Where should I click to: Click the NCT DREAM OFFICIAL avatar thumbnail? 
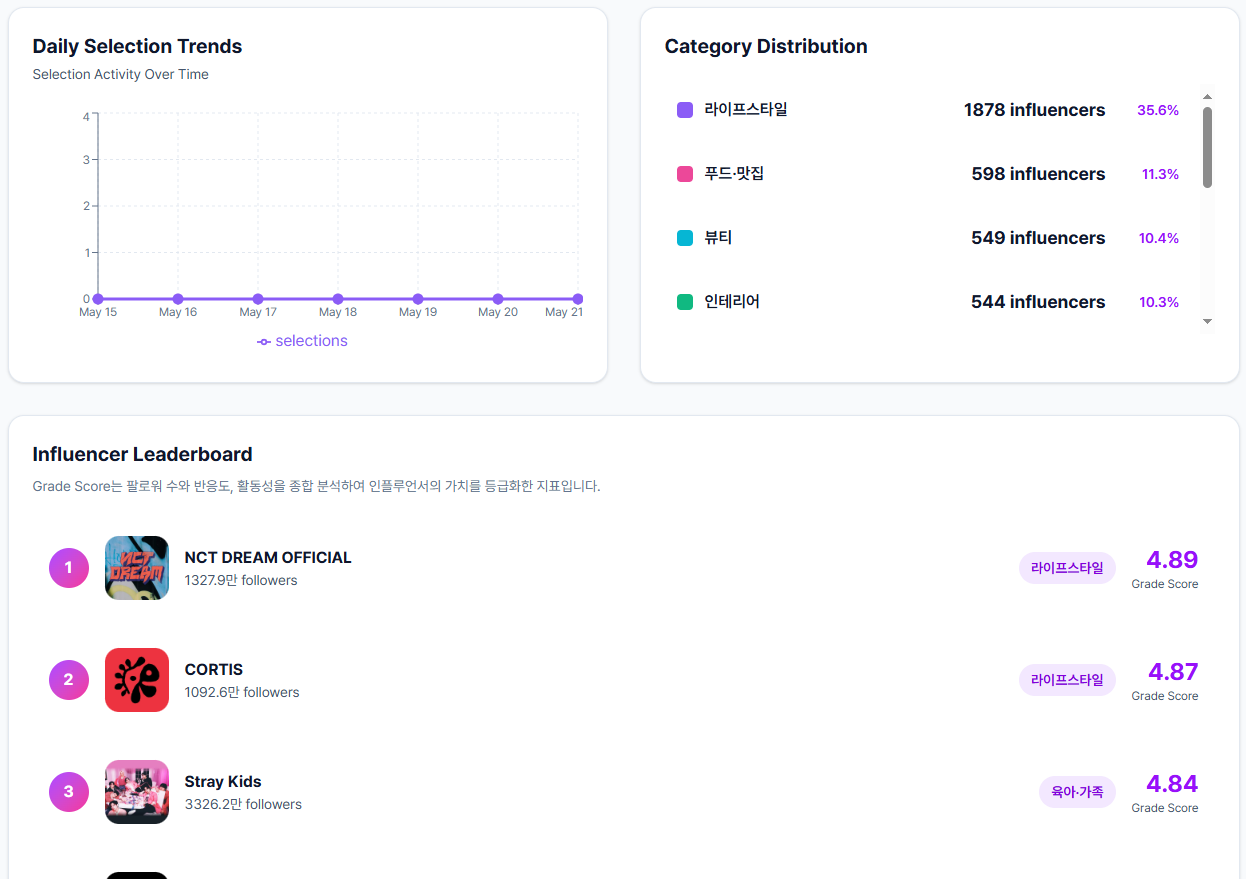pyautogui.click(x=137, y=568)
